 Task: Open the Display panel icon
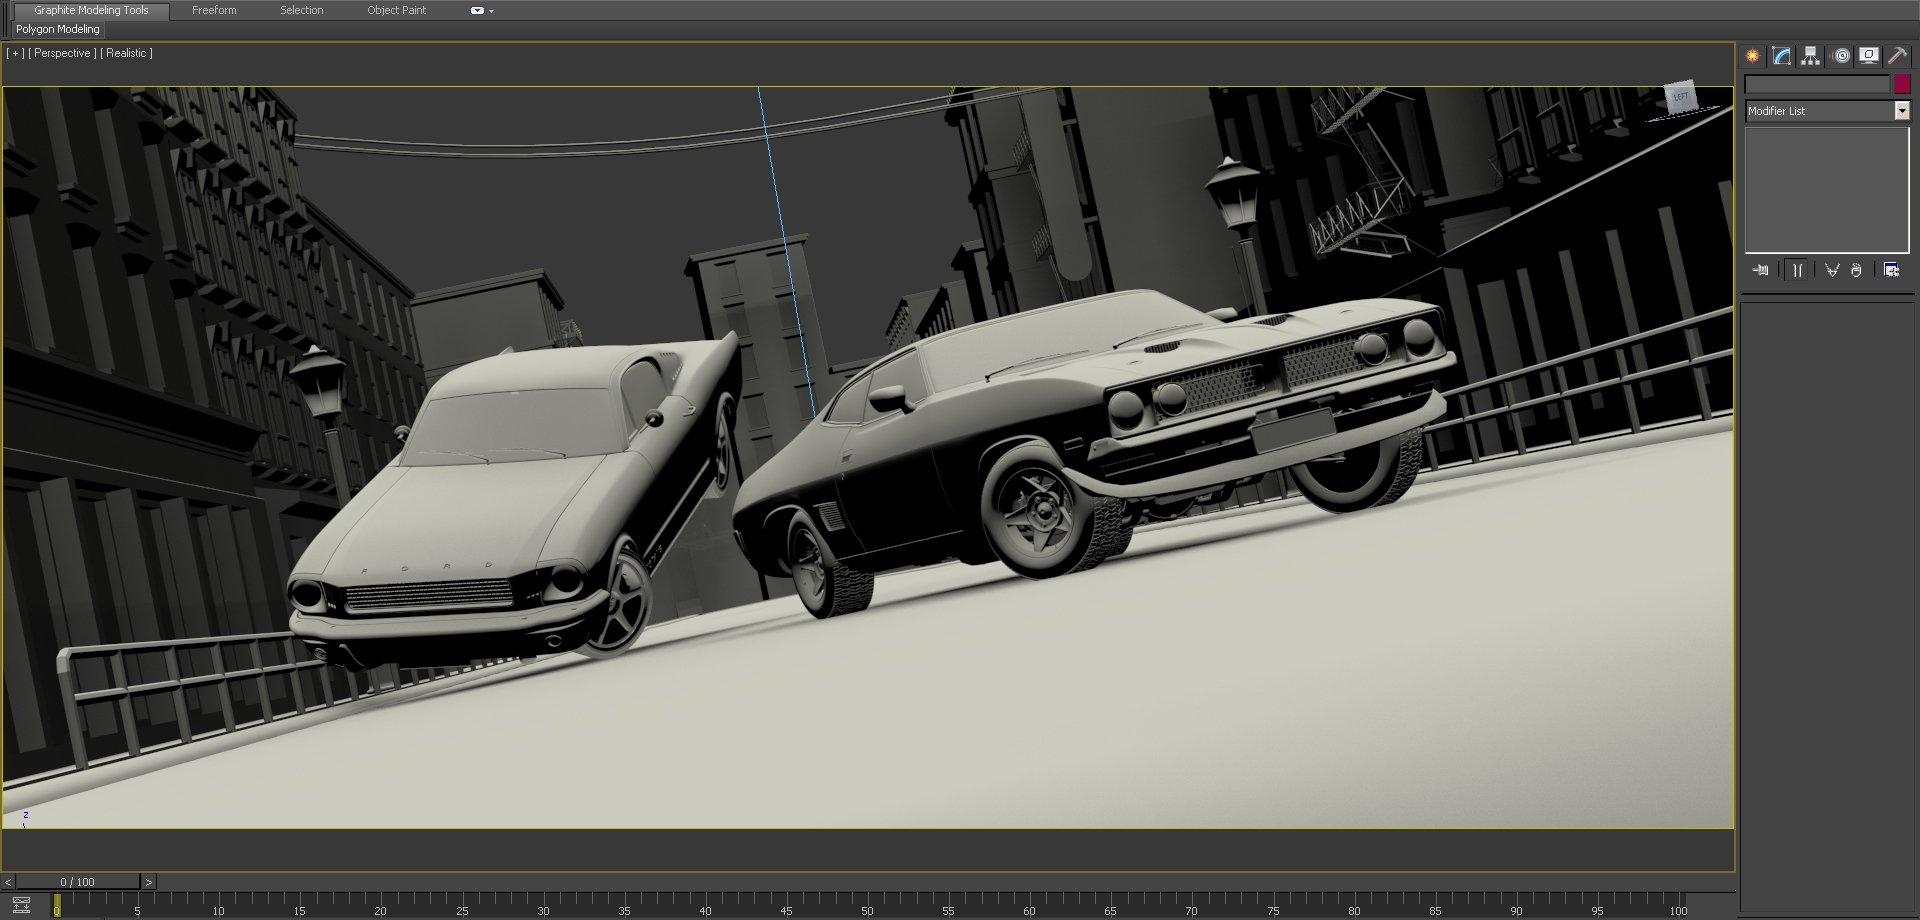click(1868, 56)
